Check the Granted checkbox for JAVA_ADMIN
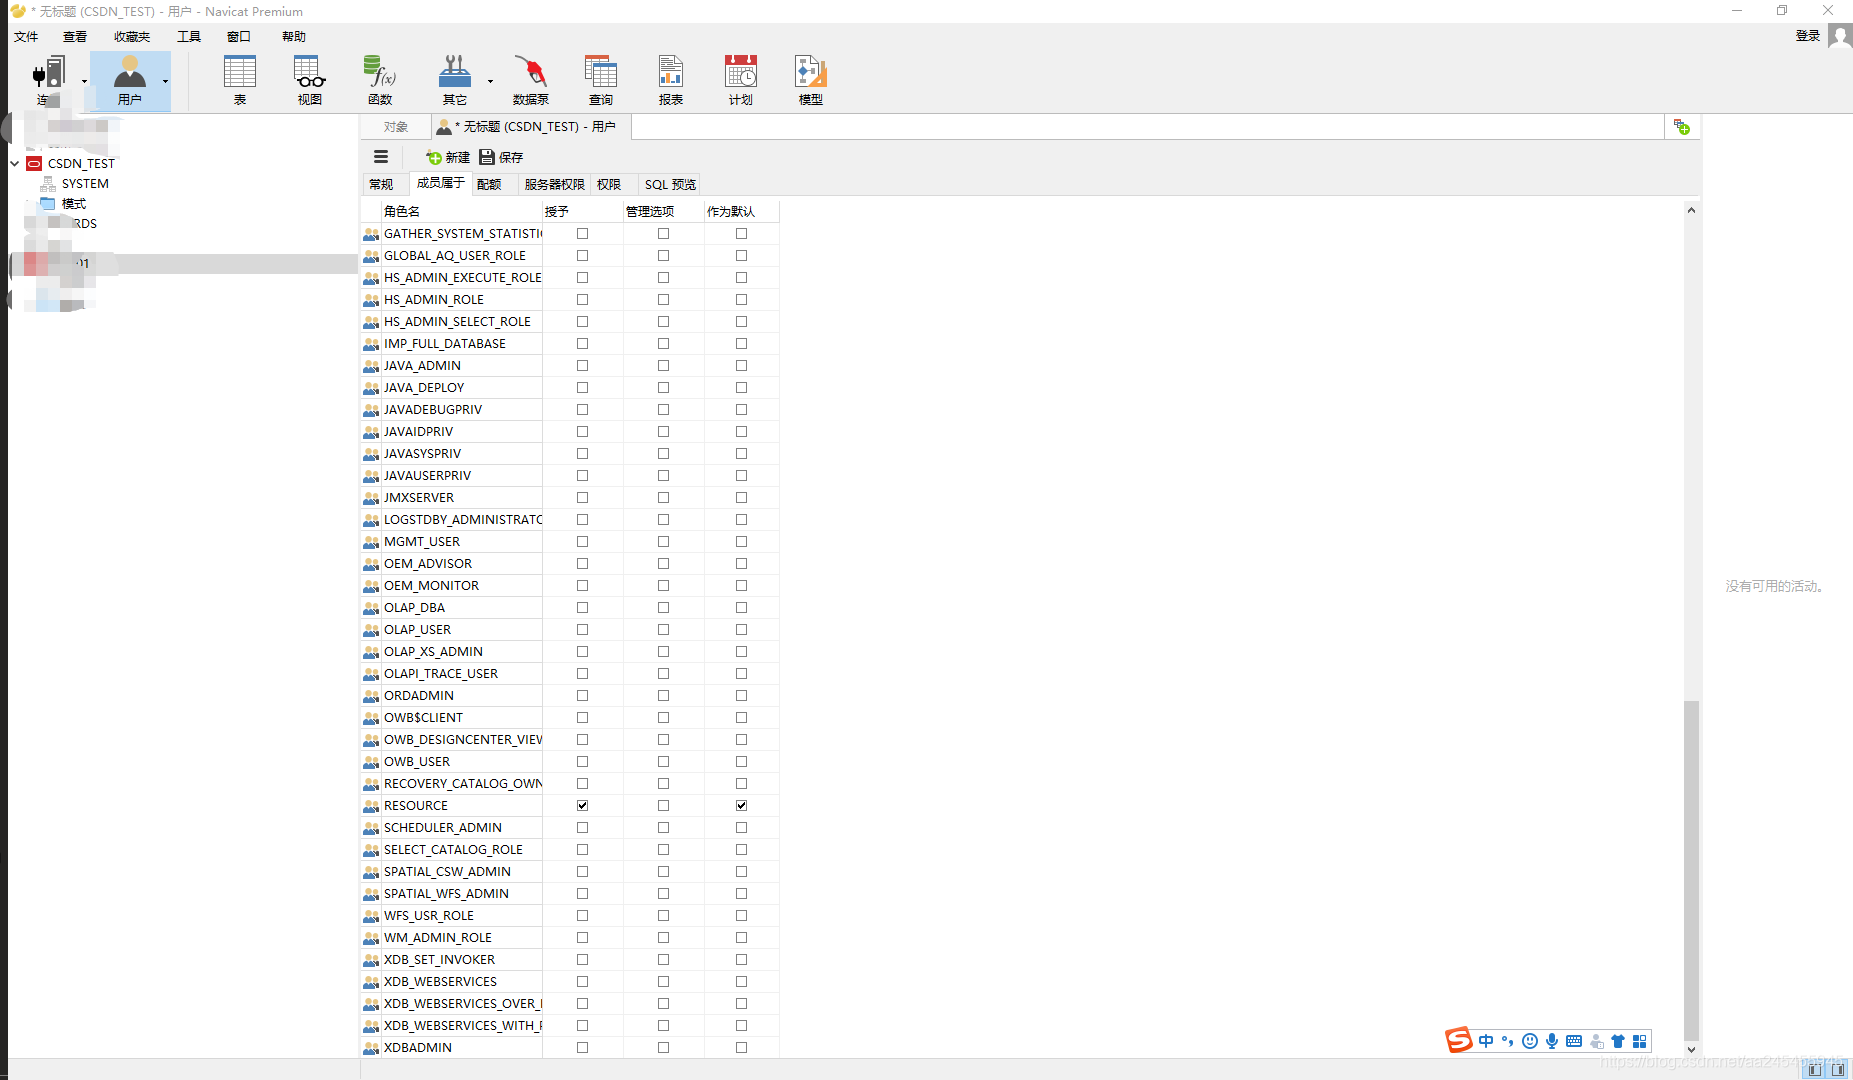 tap(583, 366)
